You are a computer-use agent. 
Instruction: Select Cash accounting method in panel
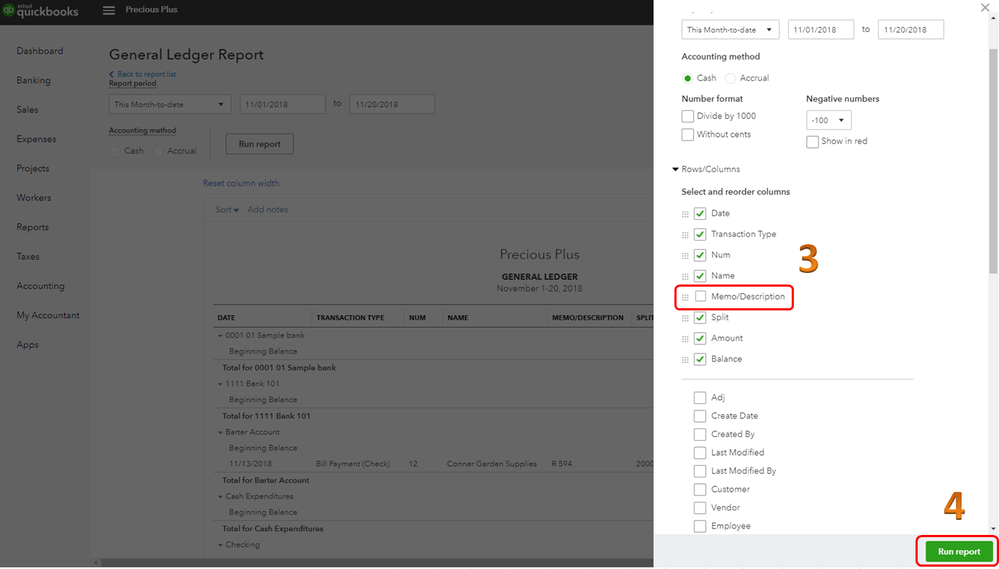point(687,78)
